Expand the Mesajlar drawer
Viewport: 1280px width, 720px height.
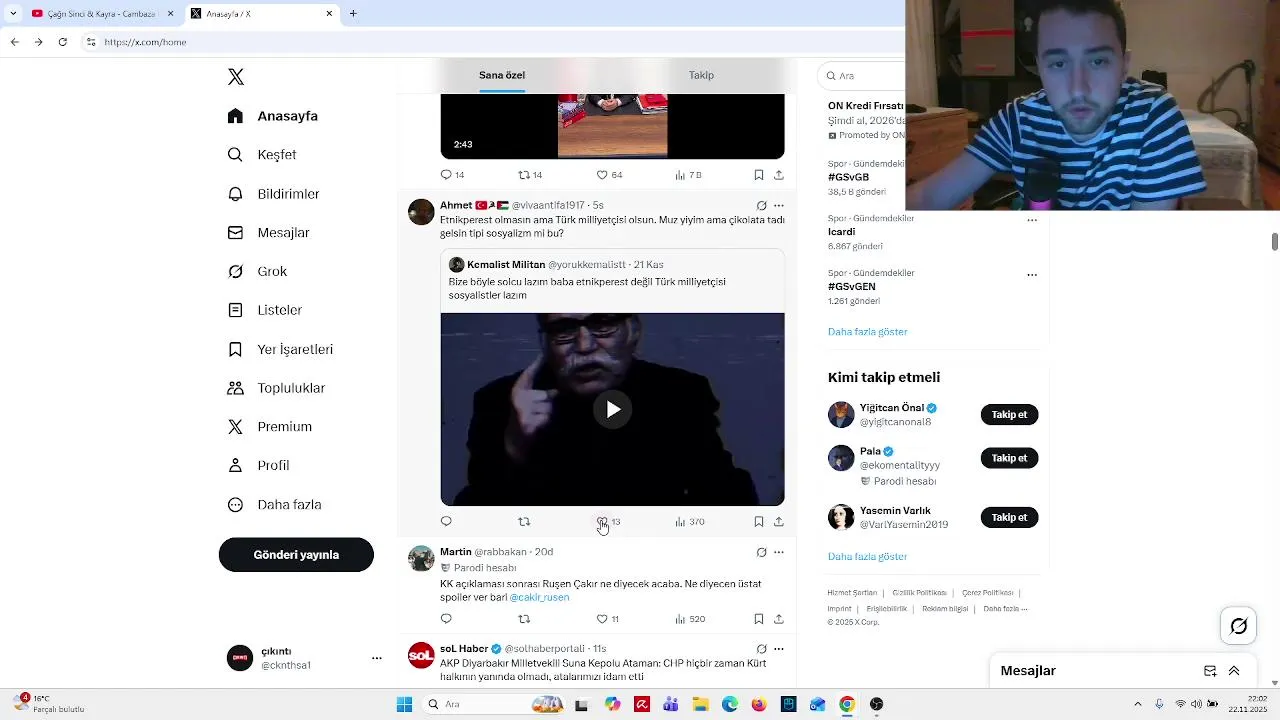click(1234, 671)
